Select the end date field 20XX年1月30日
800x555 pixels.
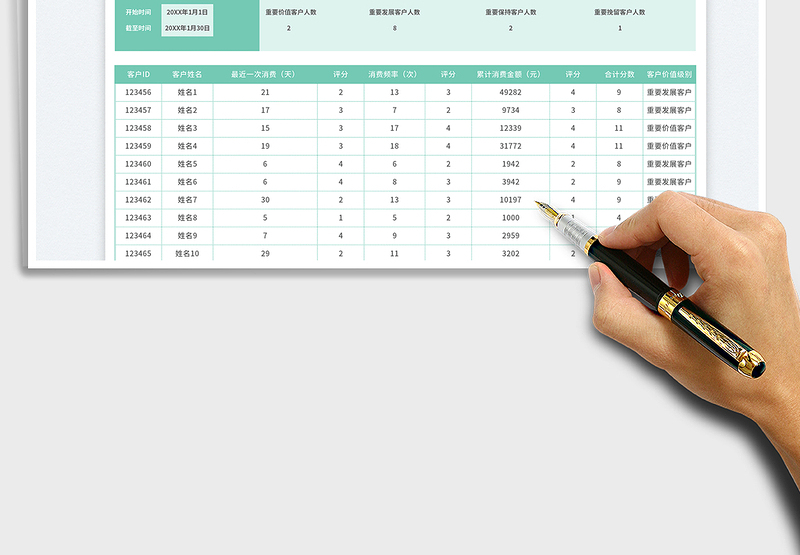(x=187, y=29)
